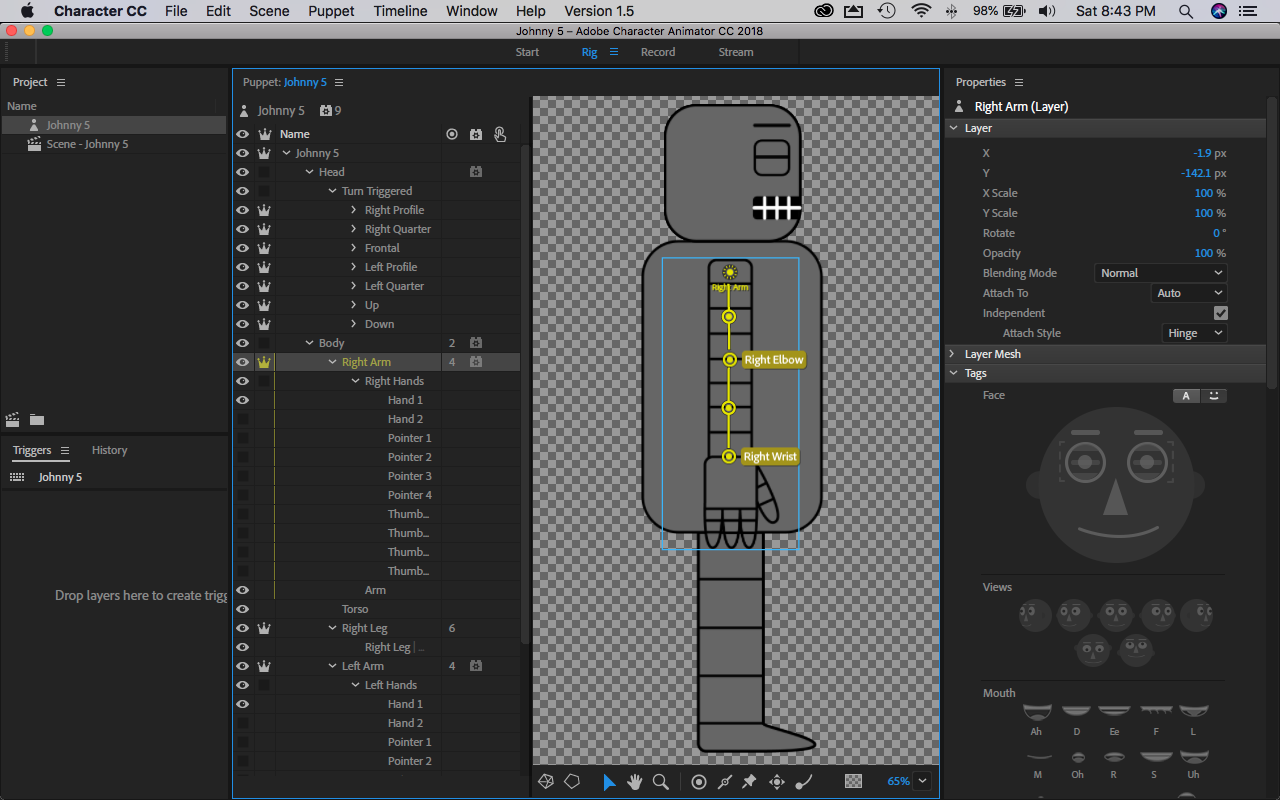
Task: Open the Timeline menu
Action: point(400,11)
